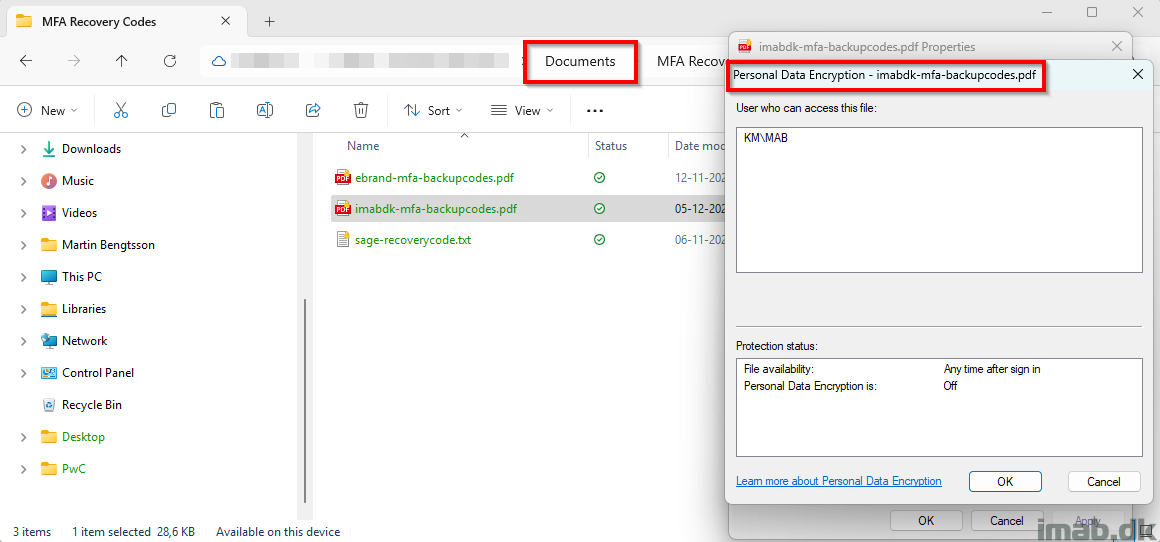This screenshot has height=542, width=1160.
Task: Click the Cut scissors icon
Action: [121, 110]
